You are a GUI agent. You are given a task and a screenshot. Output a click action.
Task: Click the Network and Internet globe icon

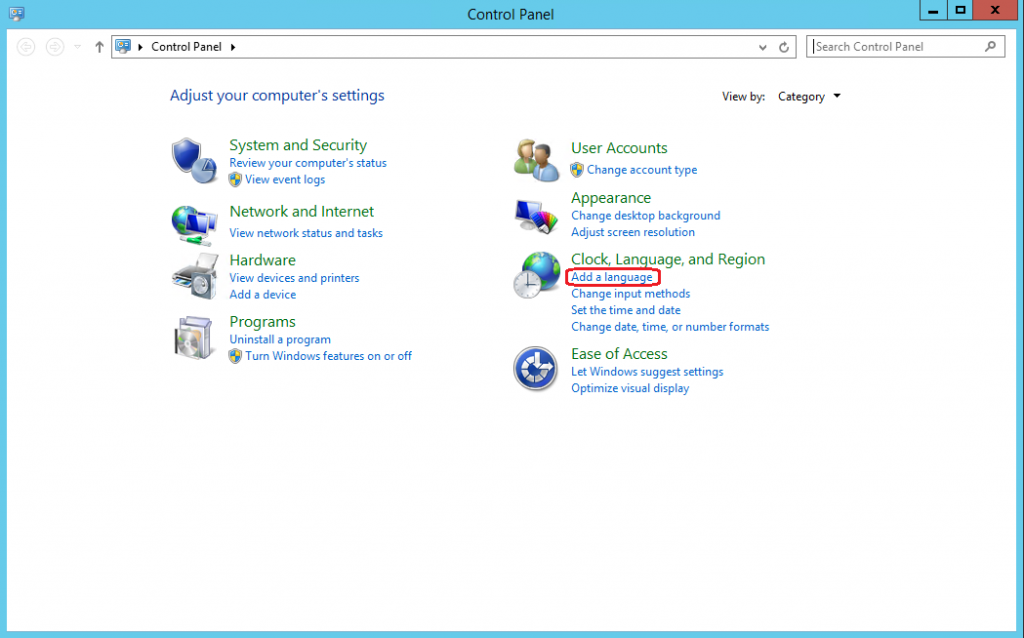194,225
